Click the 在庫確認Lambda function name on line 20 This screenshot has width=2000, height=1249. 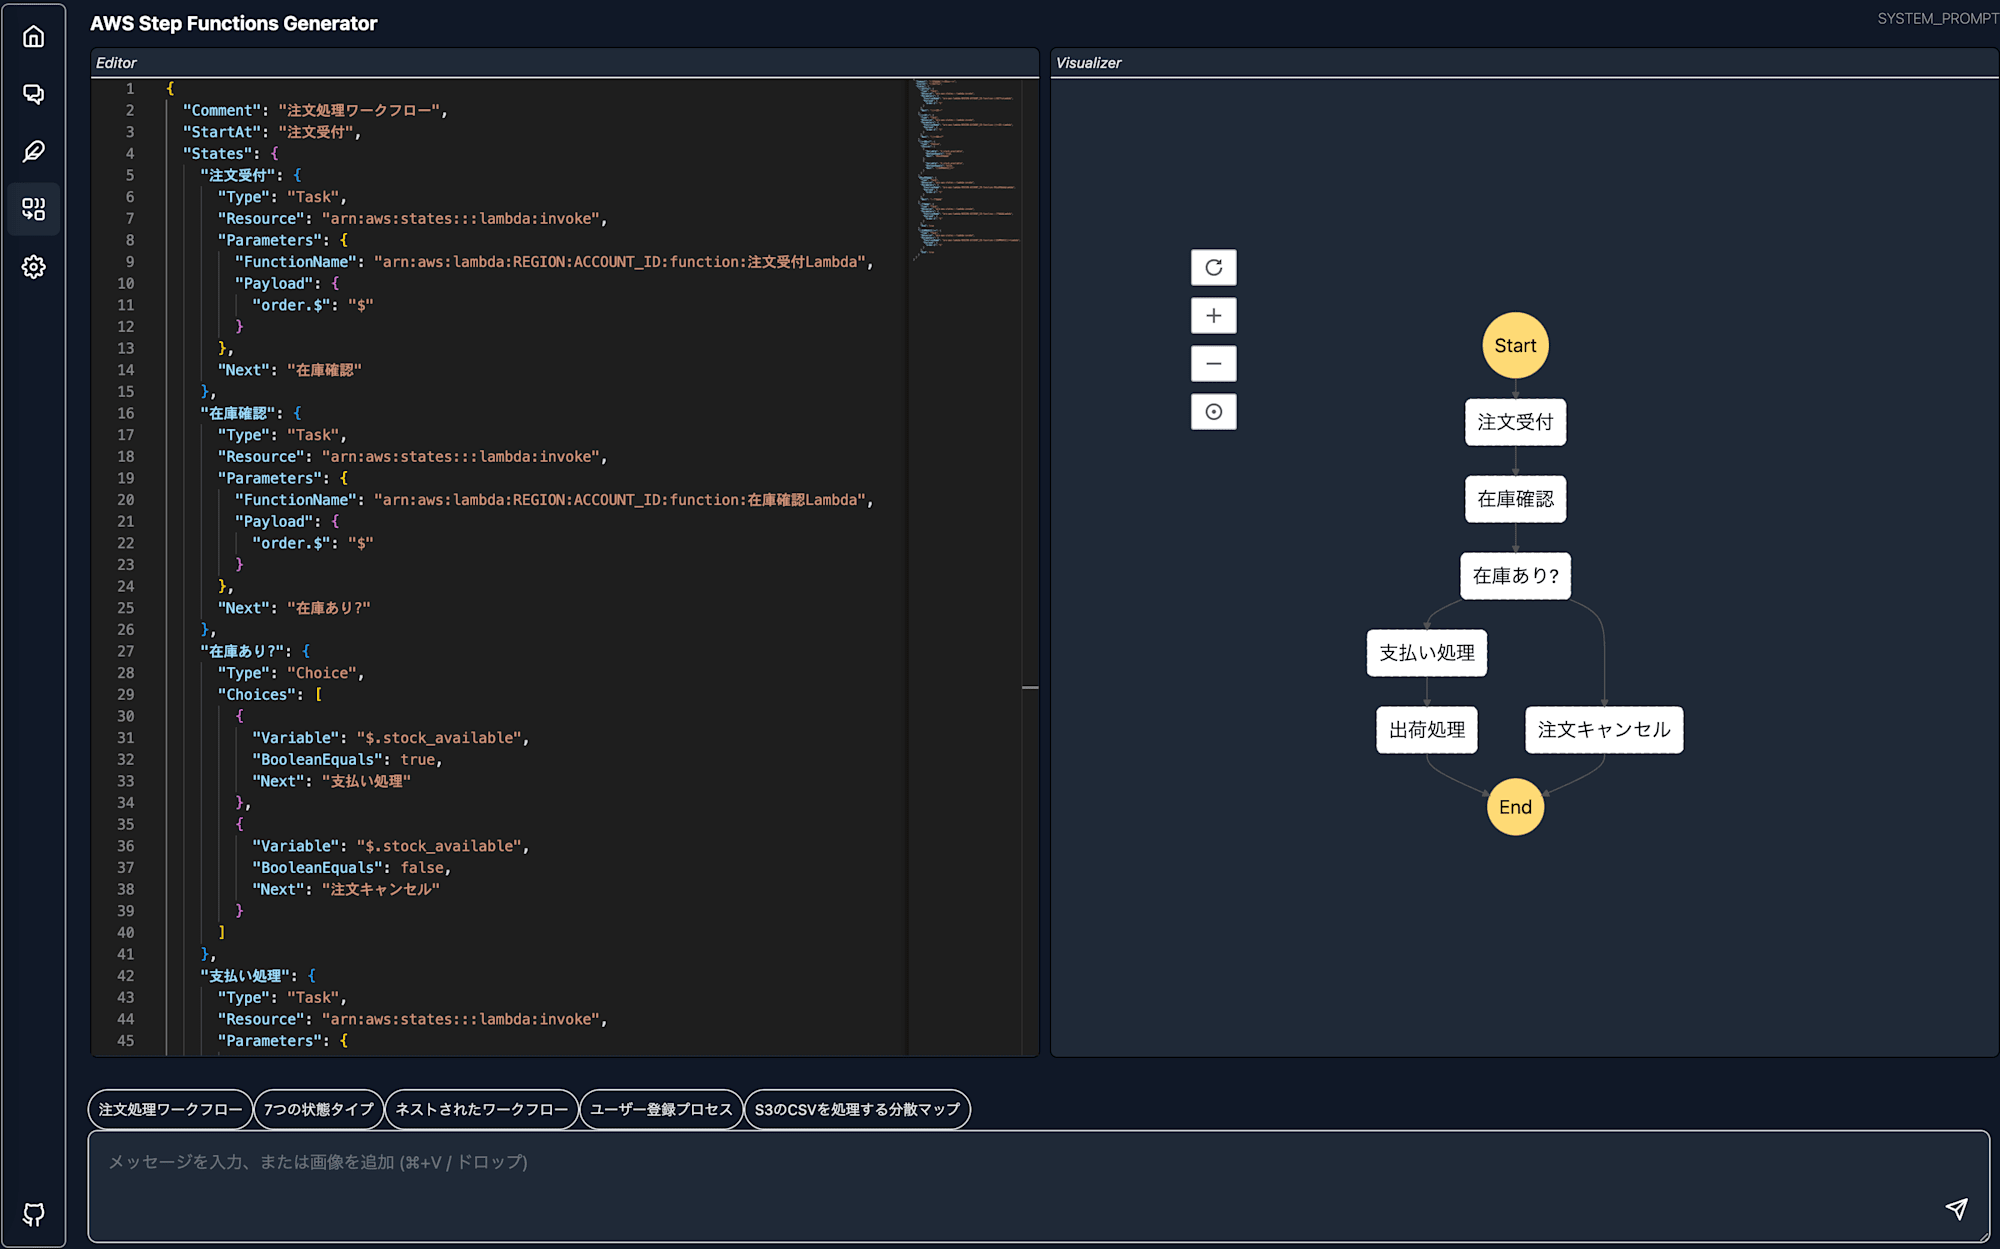pos(805,500)
